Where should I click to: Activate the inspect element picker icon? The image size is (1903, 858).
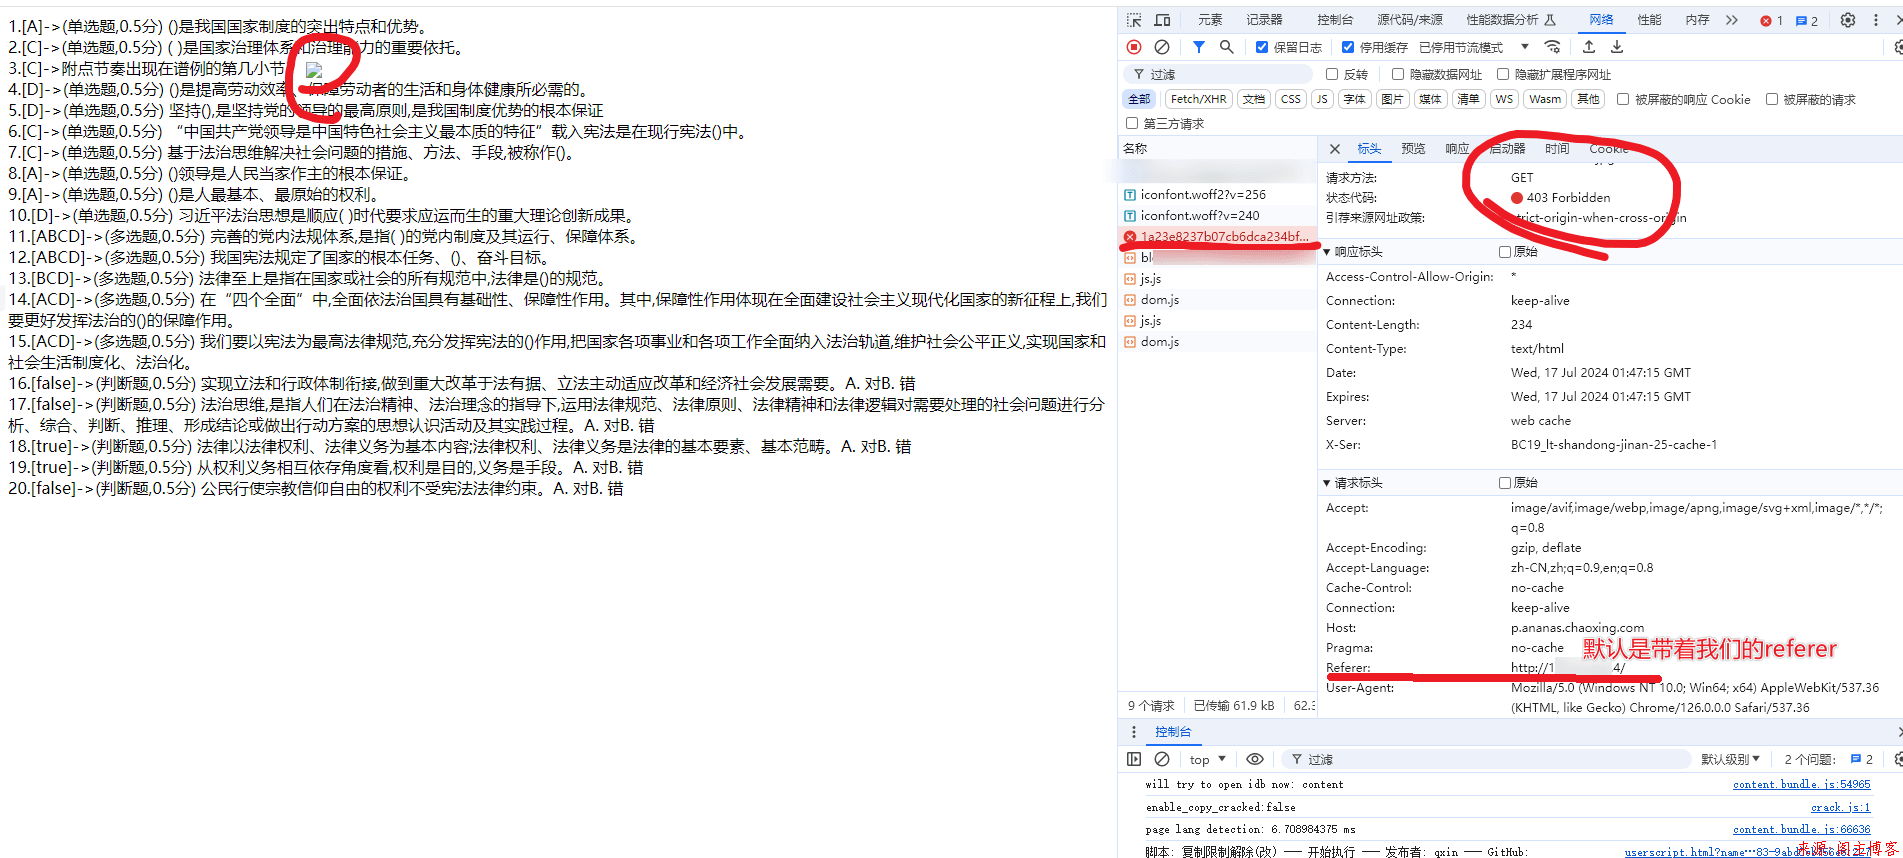click(x=1134, y=20)
